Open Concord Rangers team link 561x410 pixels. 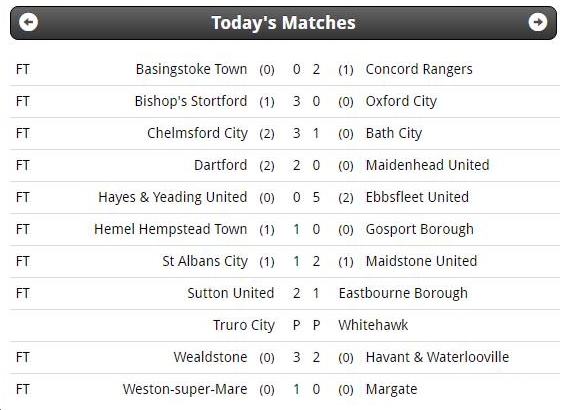pos(419,69)
